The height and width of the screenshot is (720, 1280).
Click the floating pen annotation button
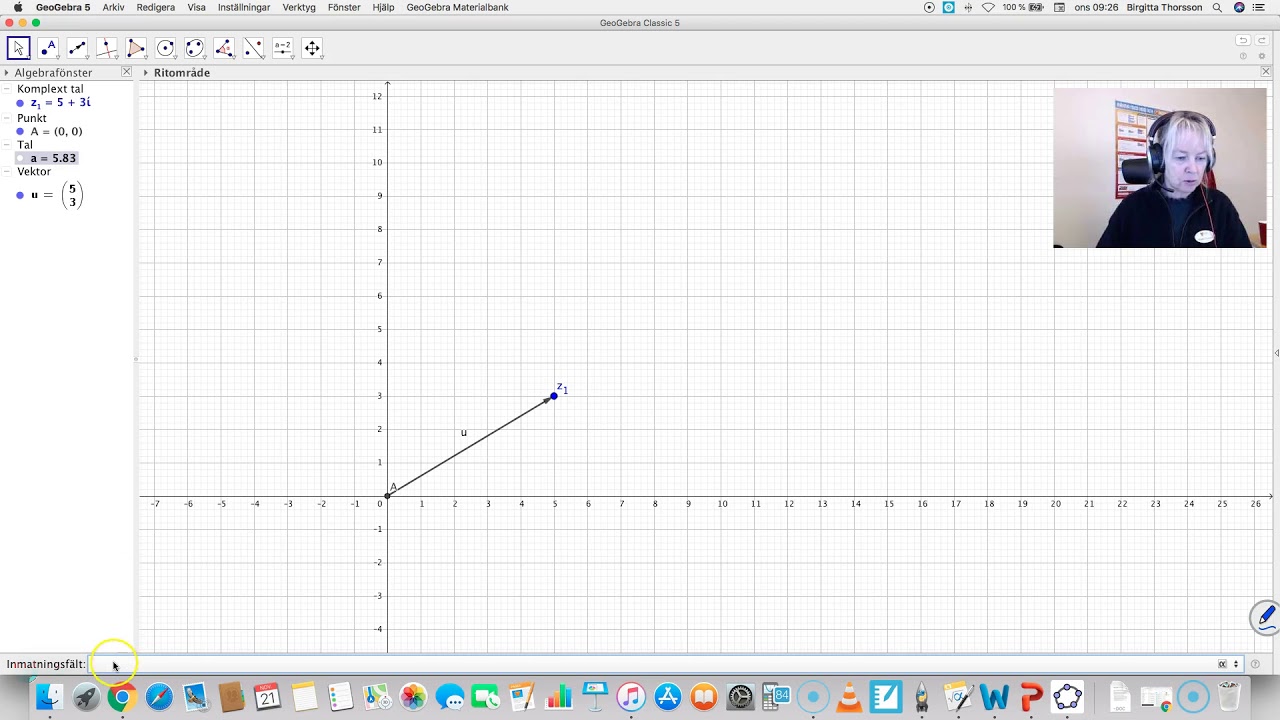1265,616
